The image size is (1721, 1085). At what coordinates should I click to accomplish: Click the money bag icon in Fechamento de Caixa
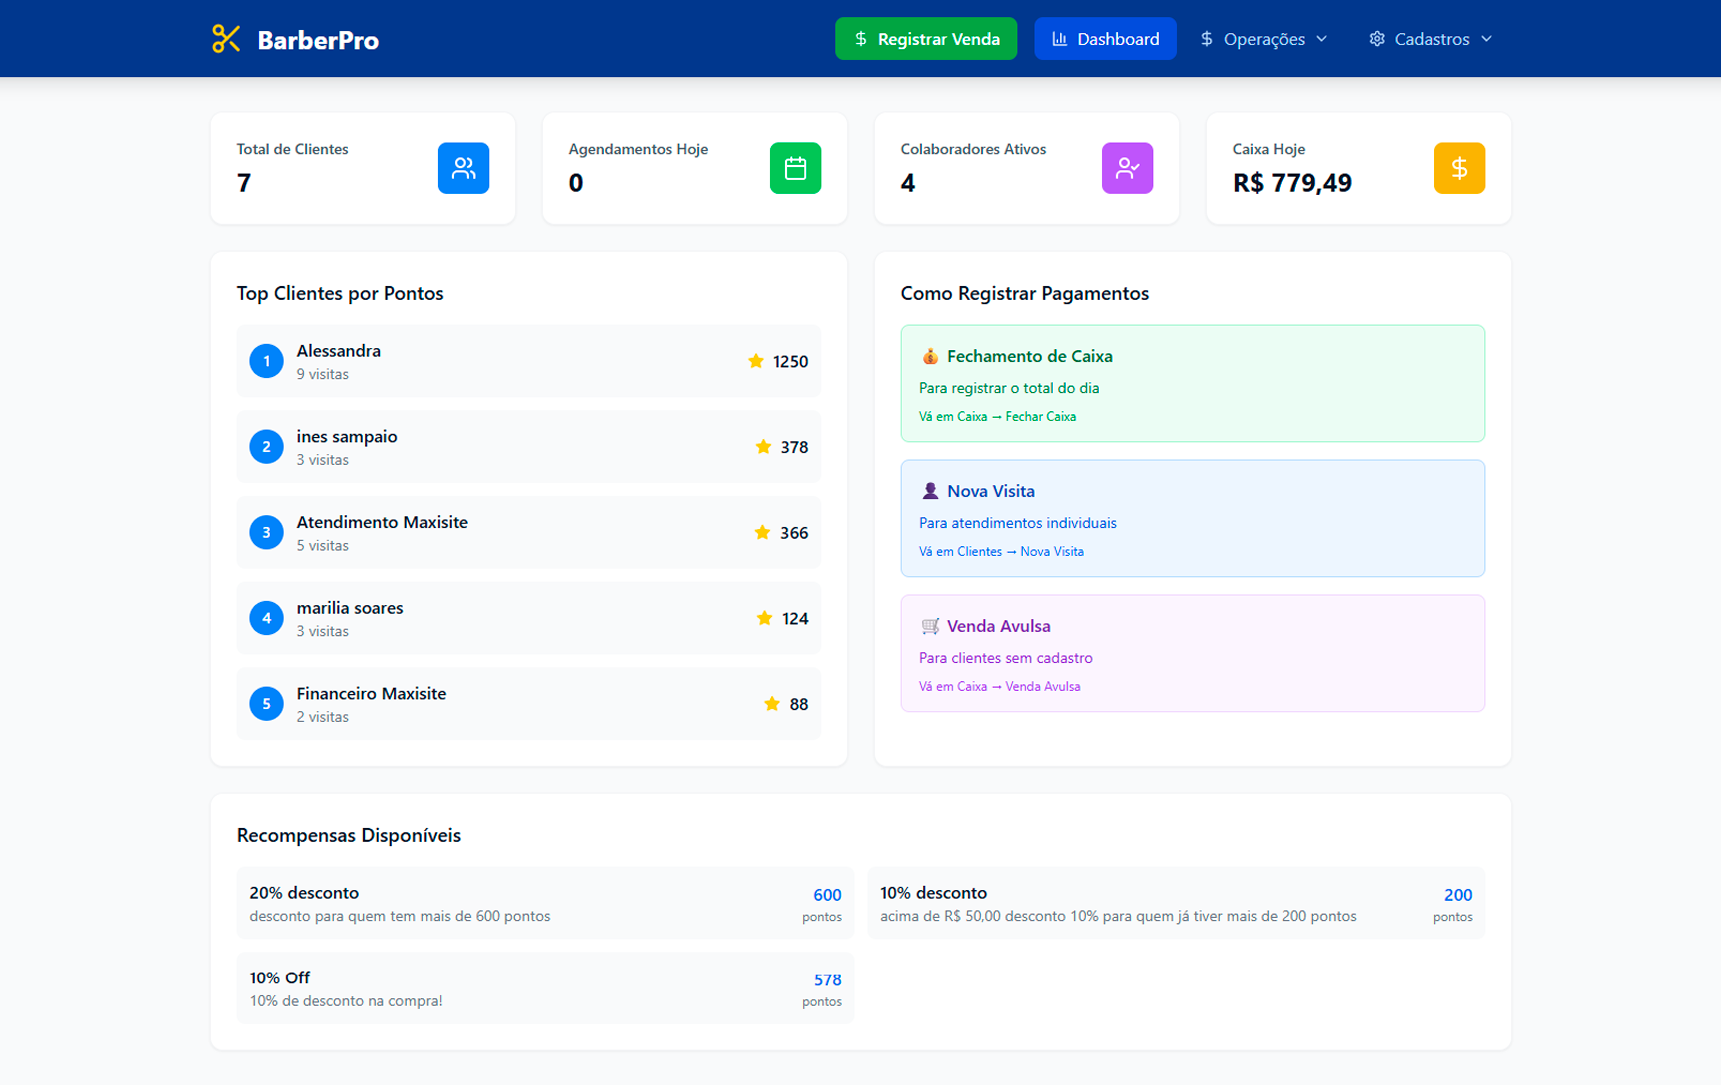coord(930,356)
